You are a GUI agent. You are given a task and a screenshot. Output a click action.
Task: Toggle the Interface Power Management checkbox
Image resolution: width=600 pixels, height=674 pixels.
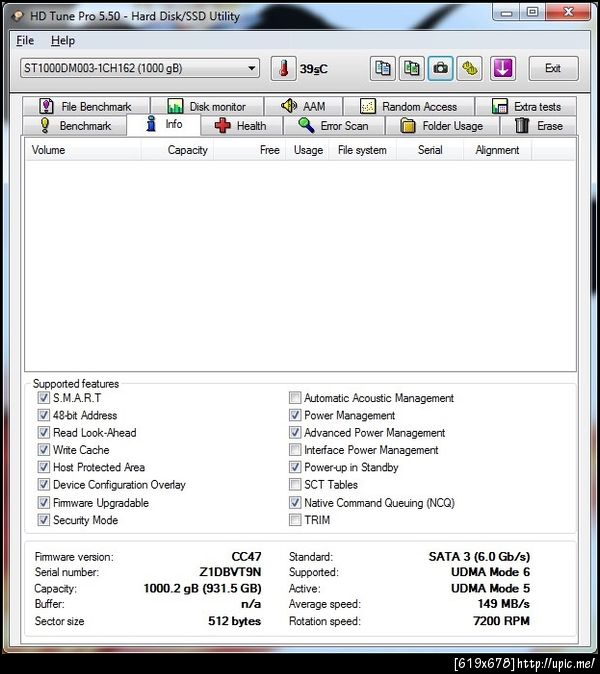coord(295,450)
